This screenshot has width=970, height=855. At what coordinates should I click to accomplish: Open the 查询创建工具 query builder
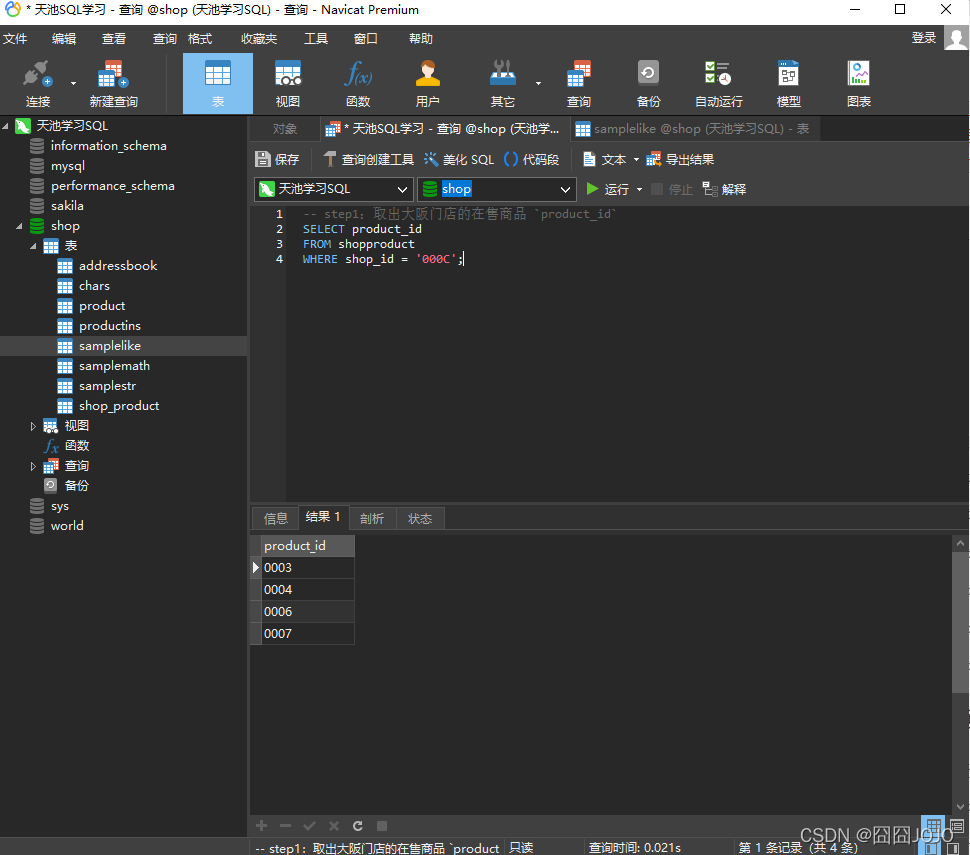(369, 160)
